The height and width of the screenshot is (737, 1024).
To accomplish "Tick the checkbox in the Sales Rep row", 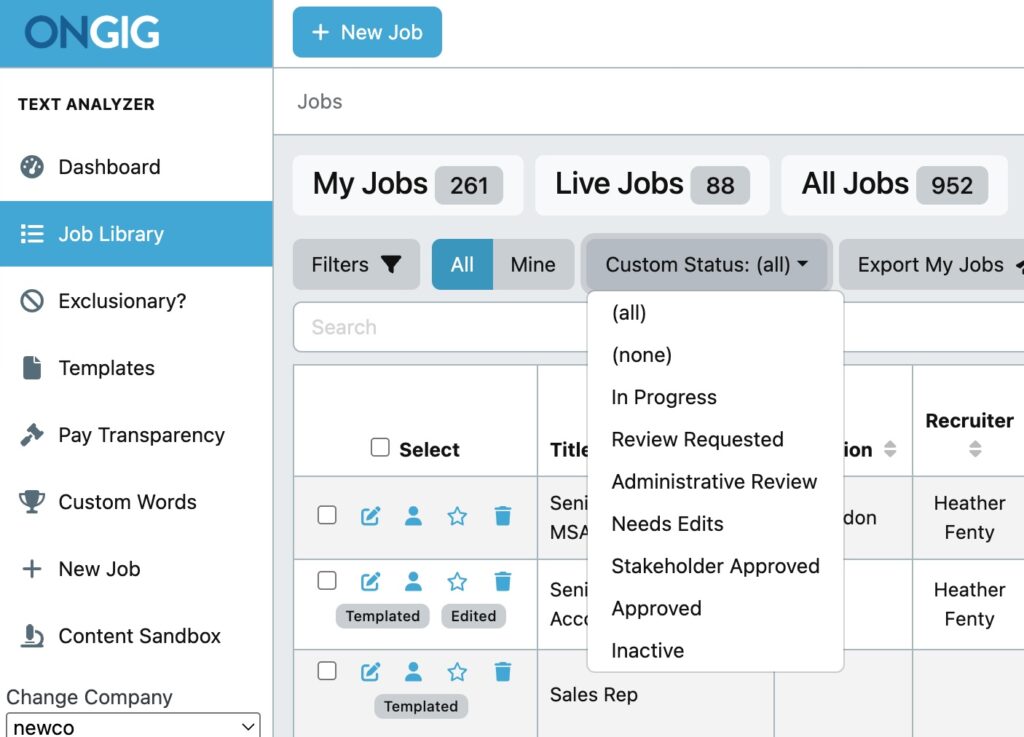I will (x=327, y=671).
